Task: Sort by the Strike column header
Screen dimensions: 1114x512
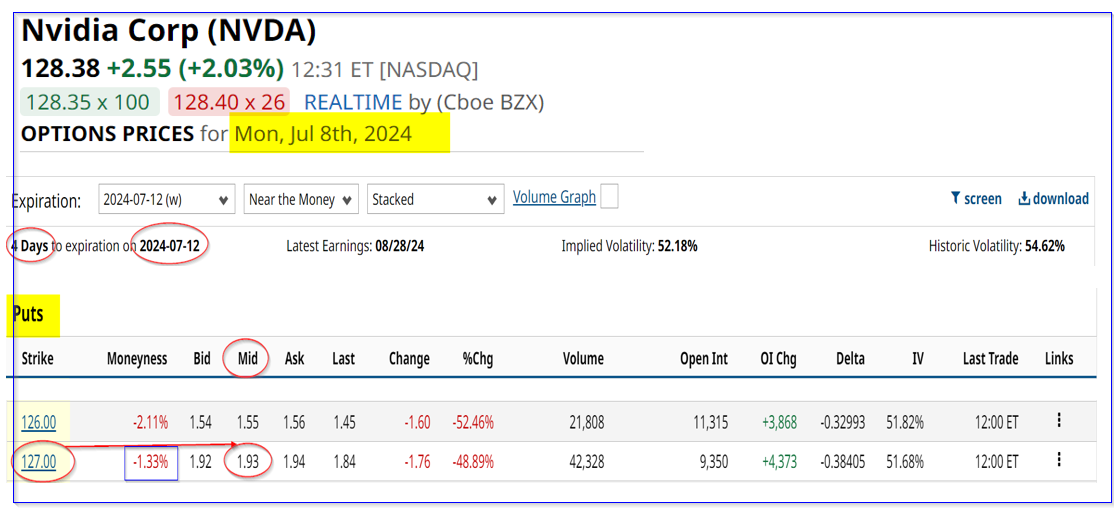Action: (x=37, y=358)
